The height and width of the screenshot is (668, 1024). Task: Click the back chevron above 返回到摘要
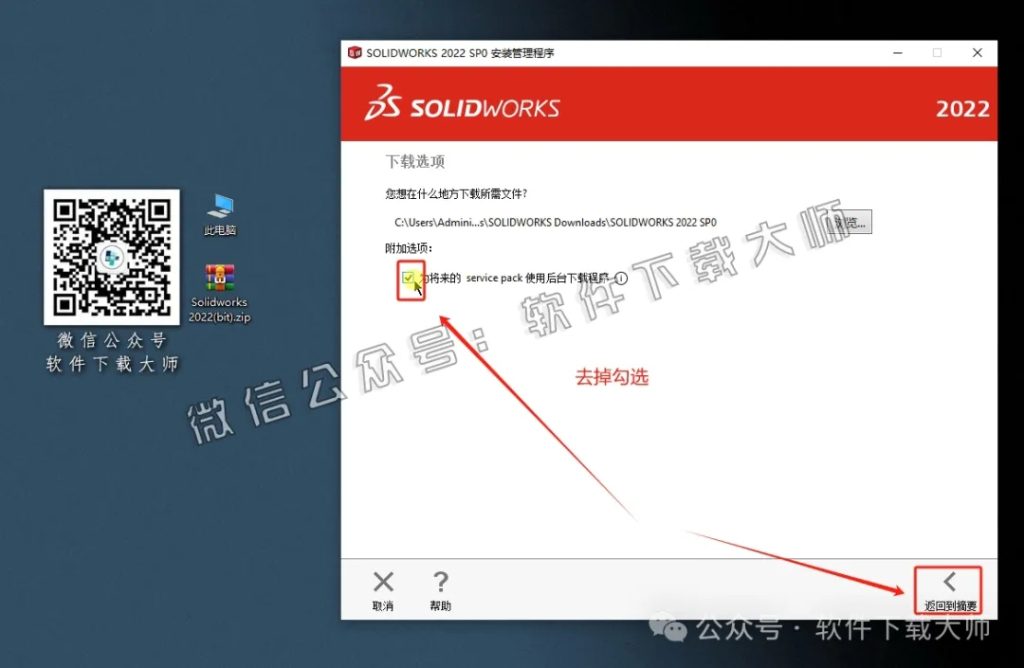[x=948, y=581]
